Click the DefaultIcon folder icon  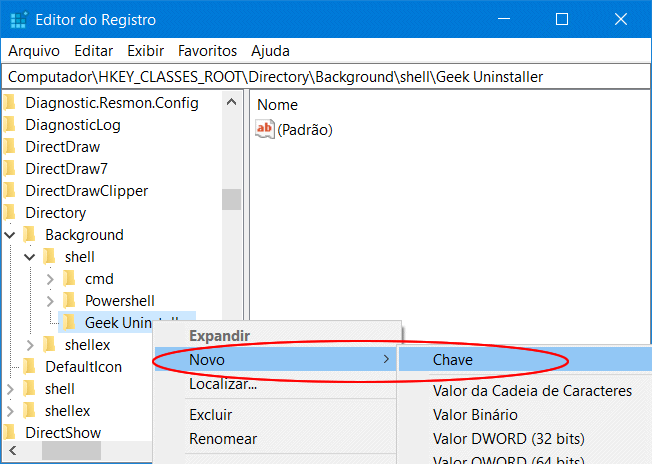click(x=29, y=366)
